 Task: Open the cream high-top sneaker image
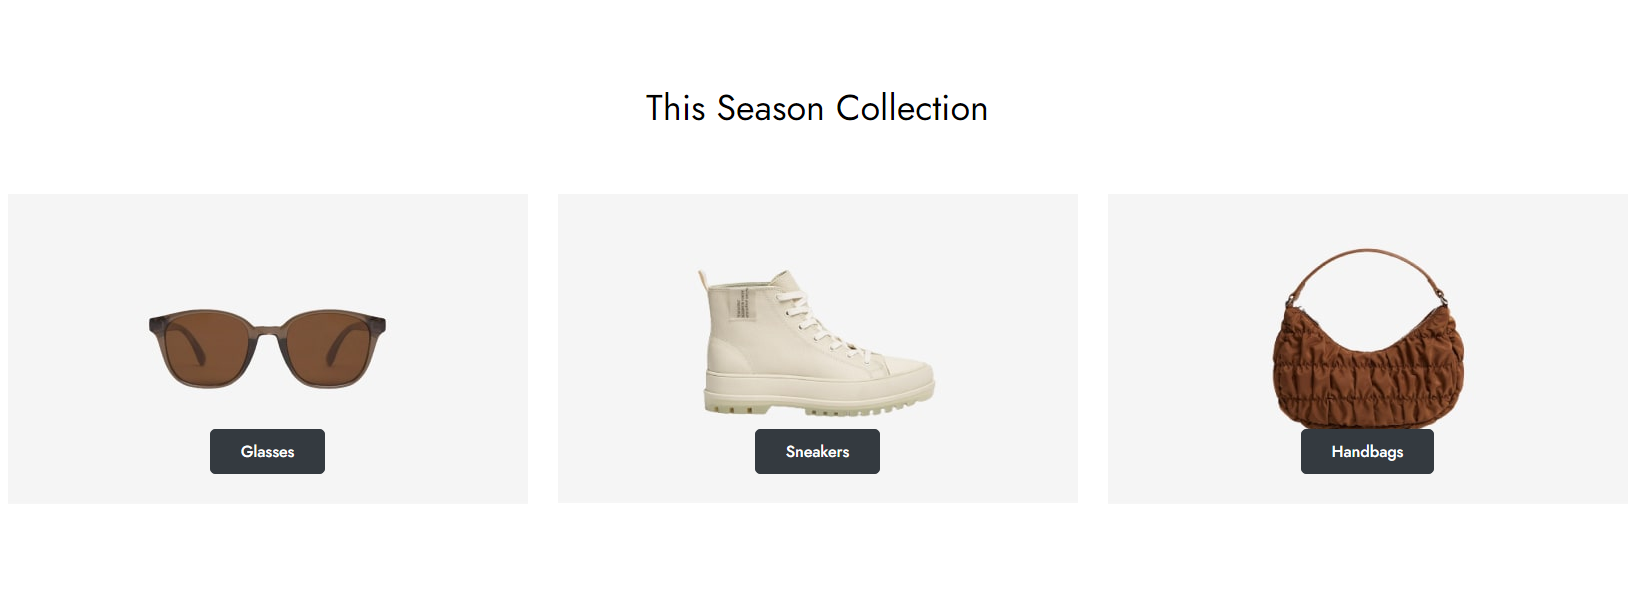(x=816, y=342)
